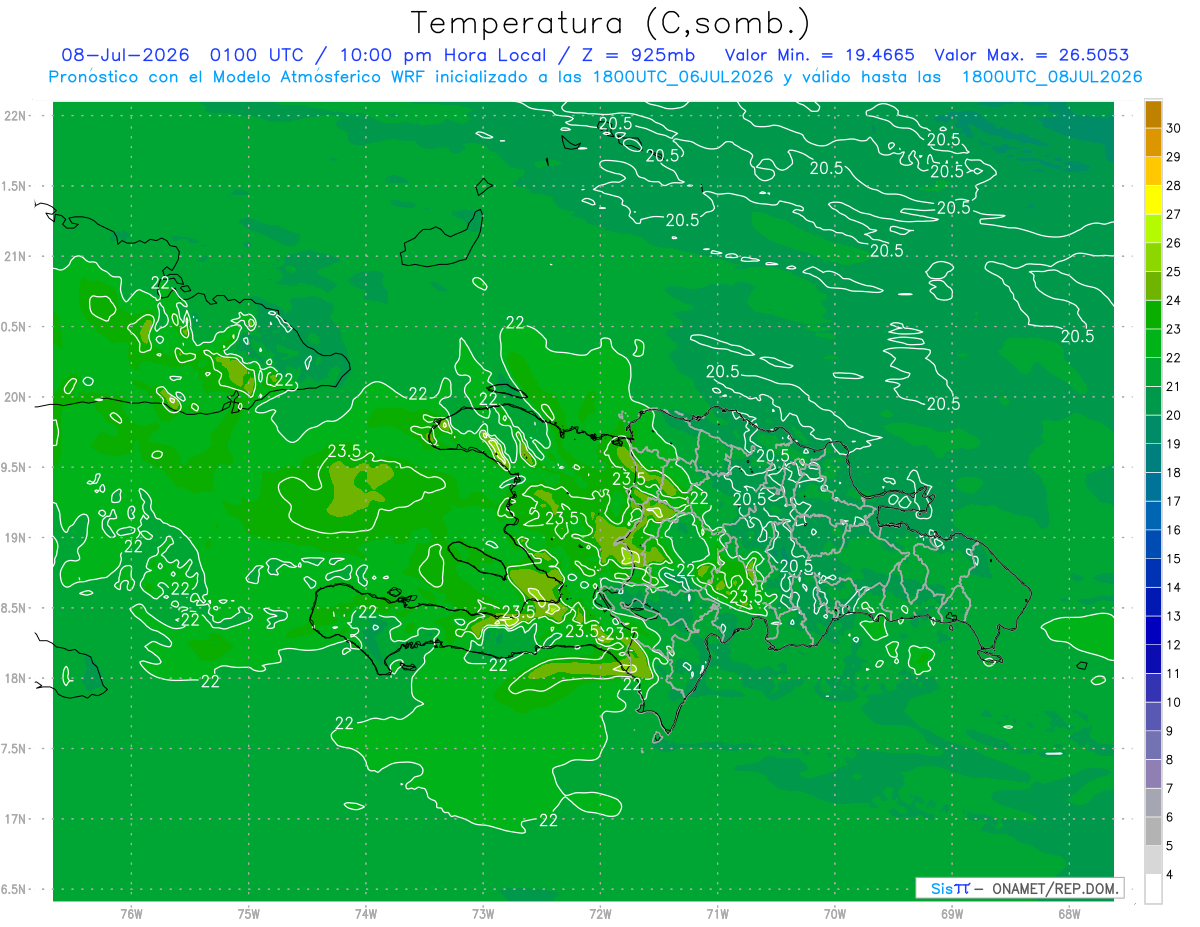Pick the yellow swatch between 27 and 28
1200x927 pixels.
[1153, 200]
